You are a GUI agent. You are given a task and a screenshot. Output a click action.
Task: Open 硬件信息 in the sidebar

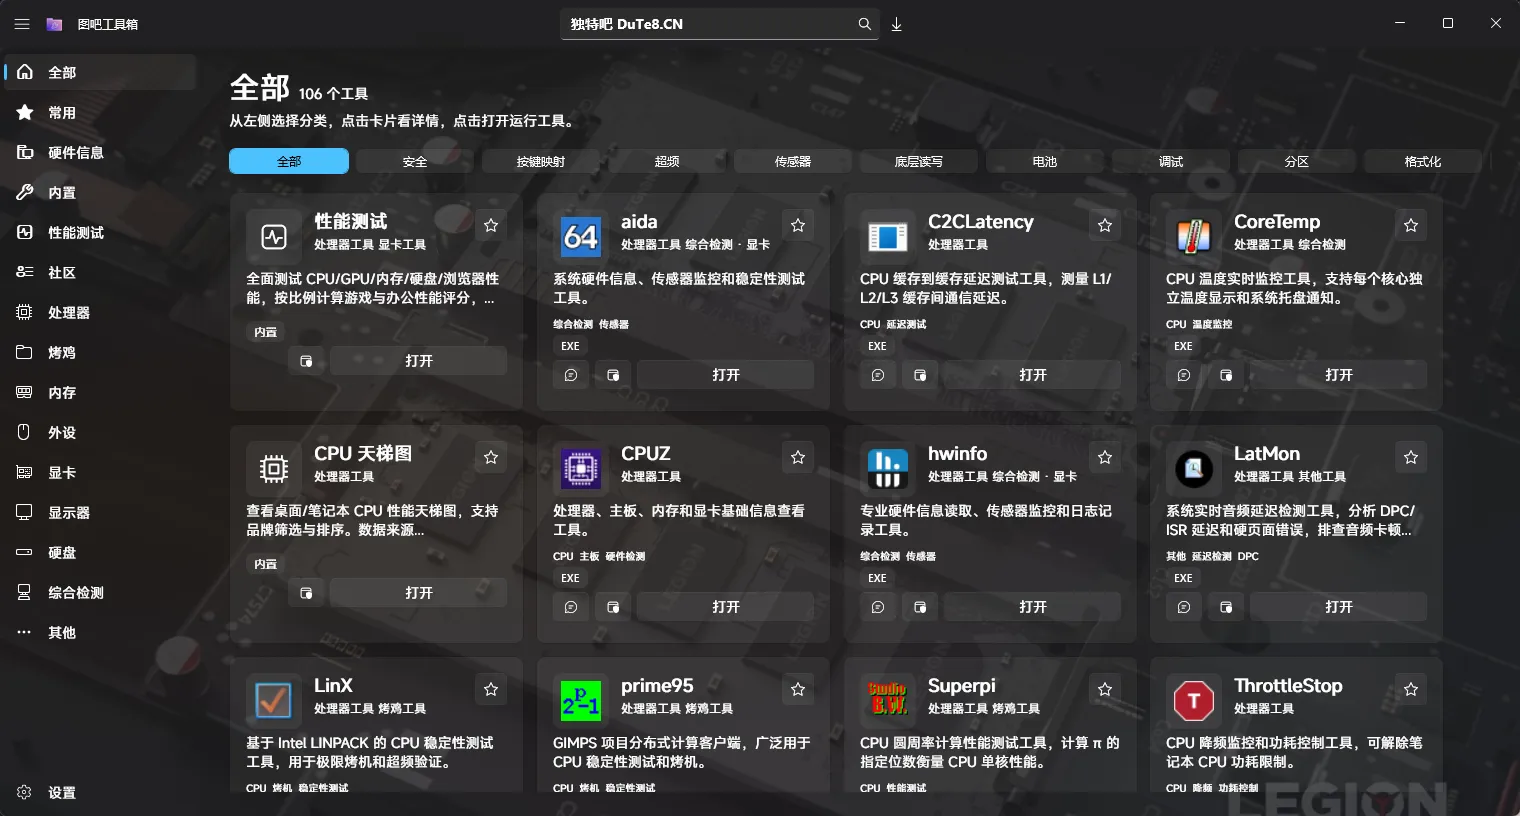pyautogui.click(x=100, y=153)
